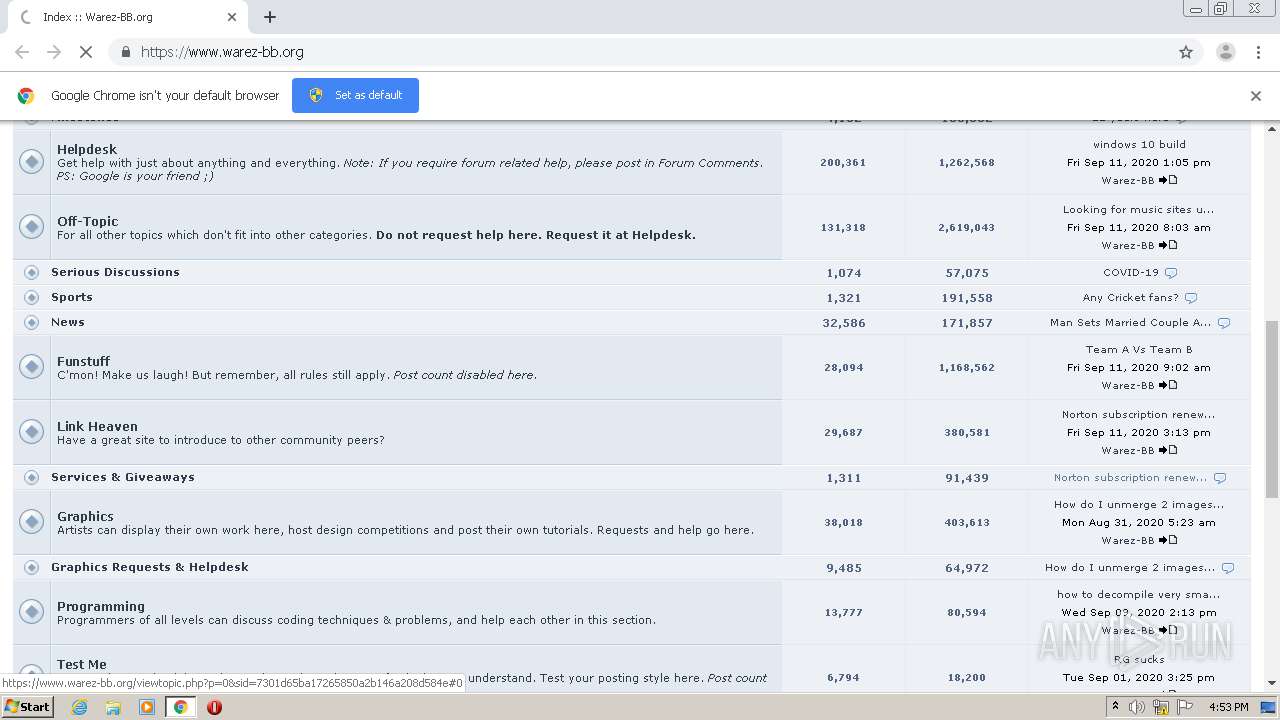Viewport: 1280px width, 720px height.
Task: View latest COVID-19 post icon
Action: pyautogui.click(x=1171, y=273)
